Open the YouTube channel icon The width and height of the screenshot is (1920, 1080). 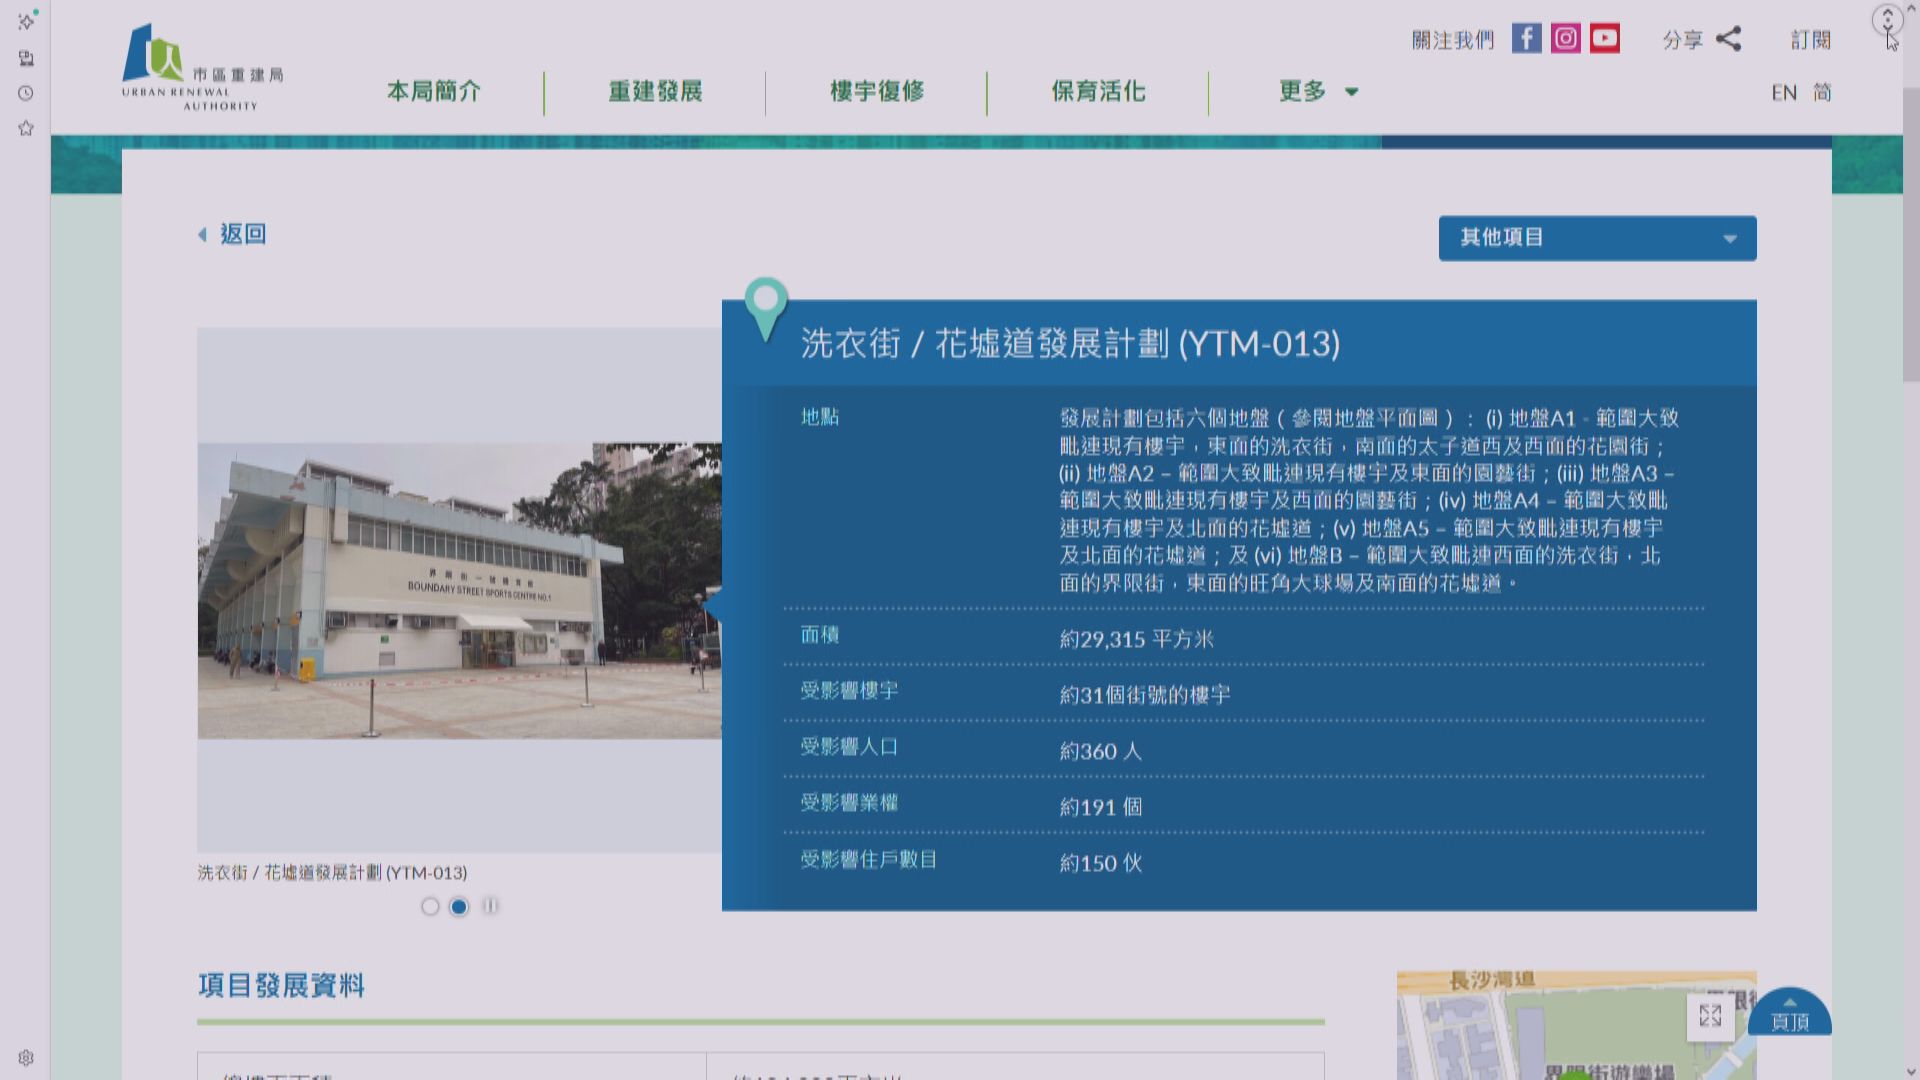[1604, 39]
